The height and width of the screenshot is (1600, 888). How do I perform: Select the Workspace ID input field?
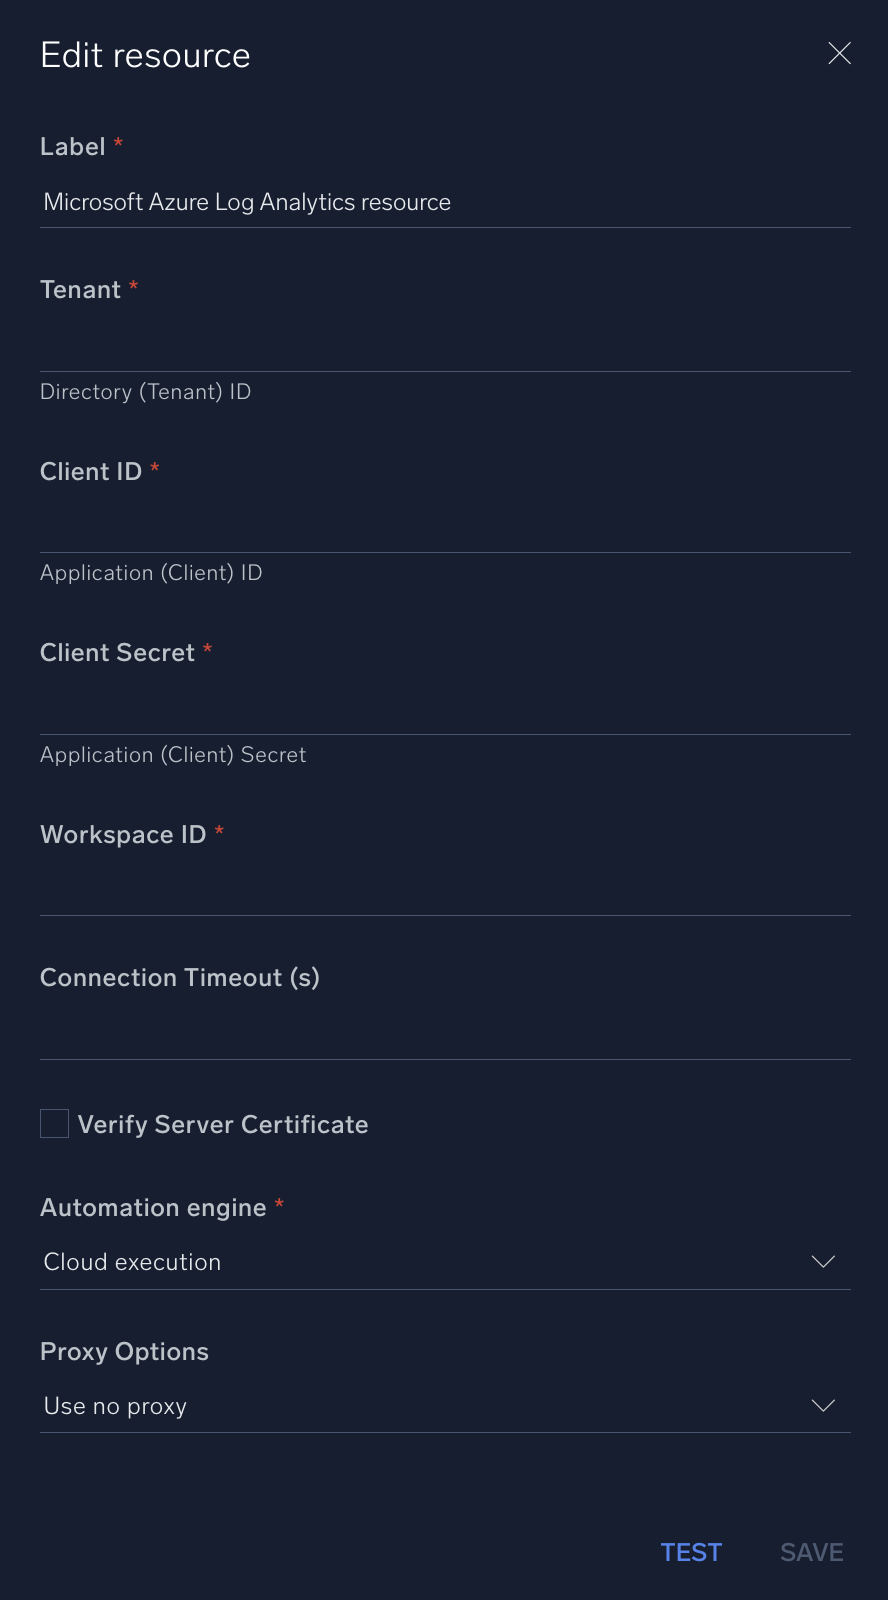tap(445, 890)
